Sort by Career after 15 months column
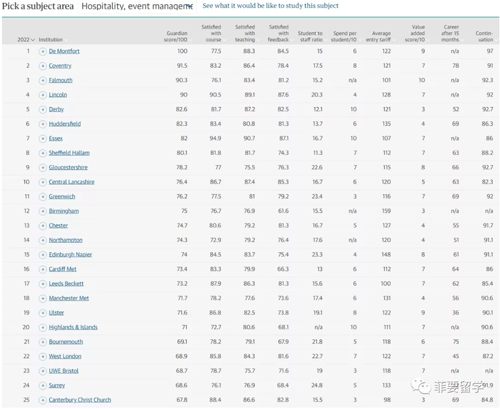Viewport: 500px width, 409px height. point(450,33)
